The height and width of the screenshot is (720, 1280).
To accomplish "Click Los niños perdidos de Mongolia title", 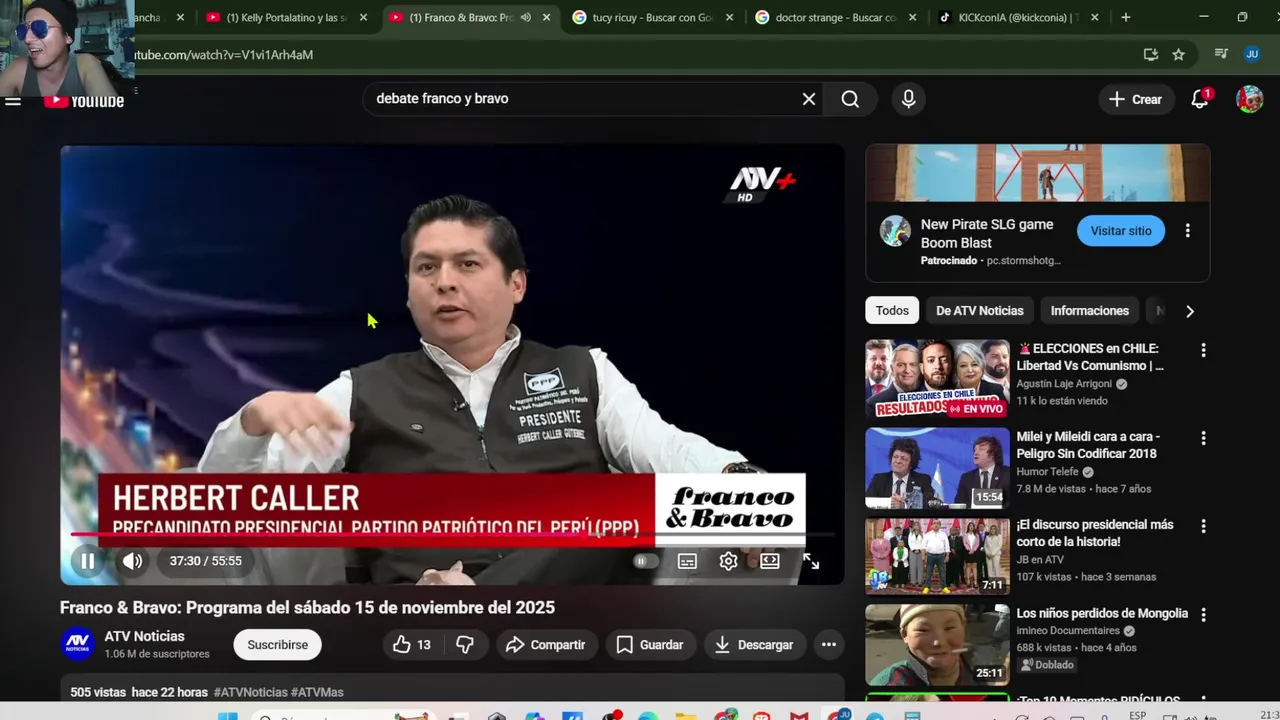I will (1102, 613).
